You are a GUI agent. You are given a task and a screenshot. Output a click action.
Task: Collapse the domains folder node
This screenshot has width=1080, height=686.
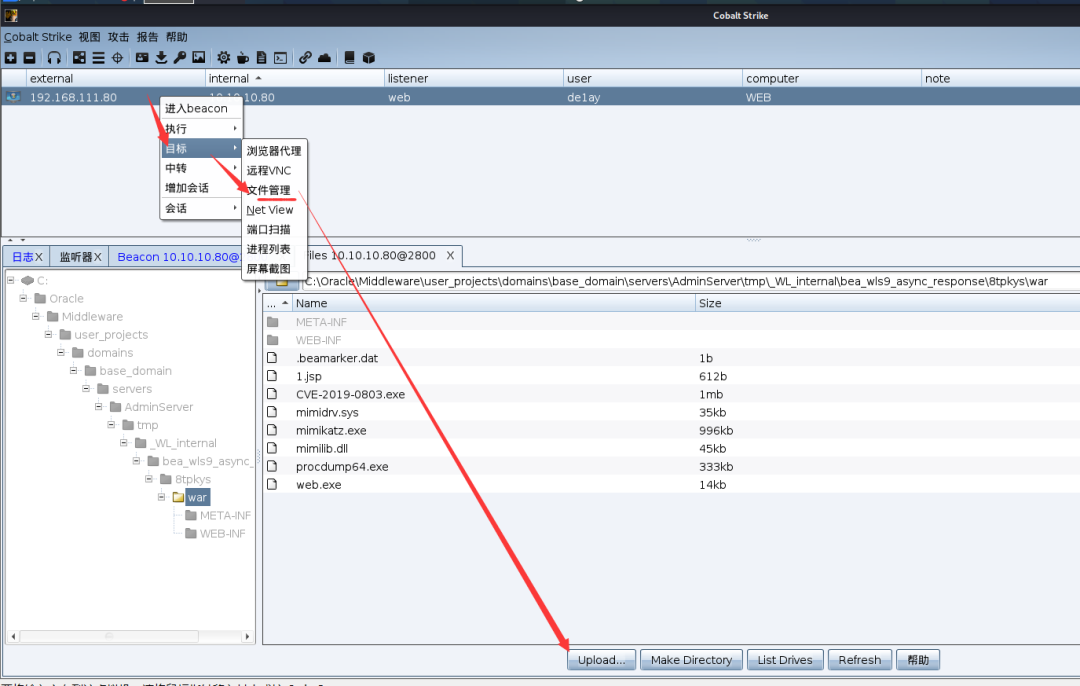tap(61, 352)
